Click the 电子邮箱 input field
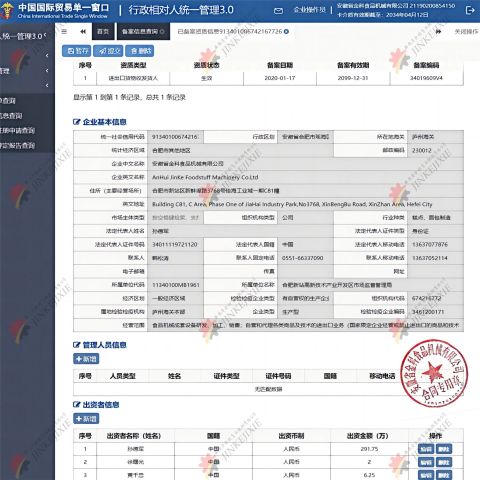 pos(175,271)
